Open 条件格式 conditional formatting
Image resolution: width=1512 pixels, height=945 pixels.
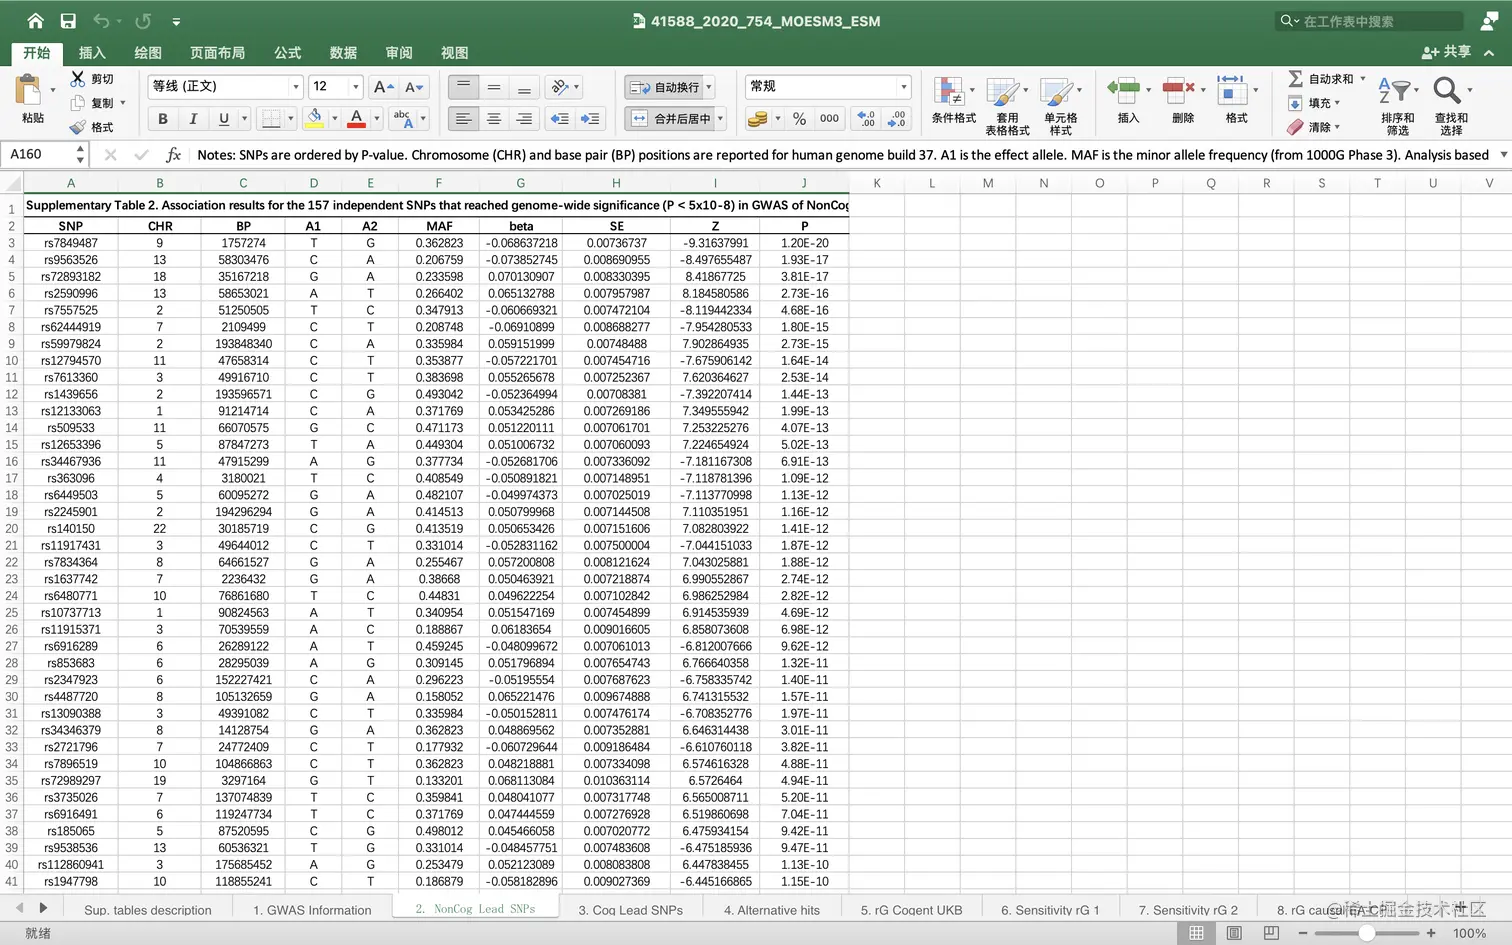click(953, 101)
